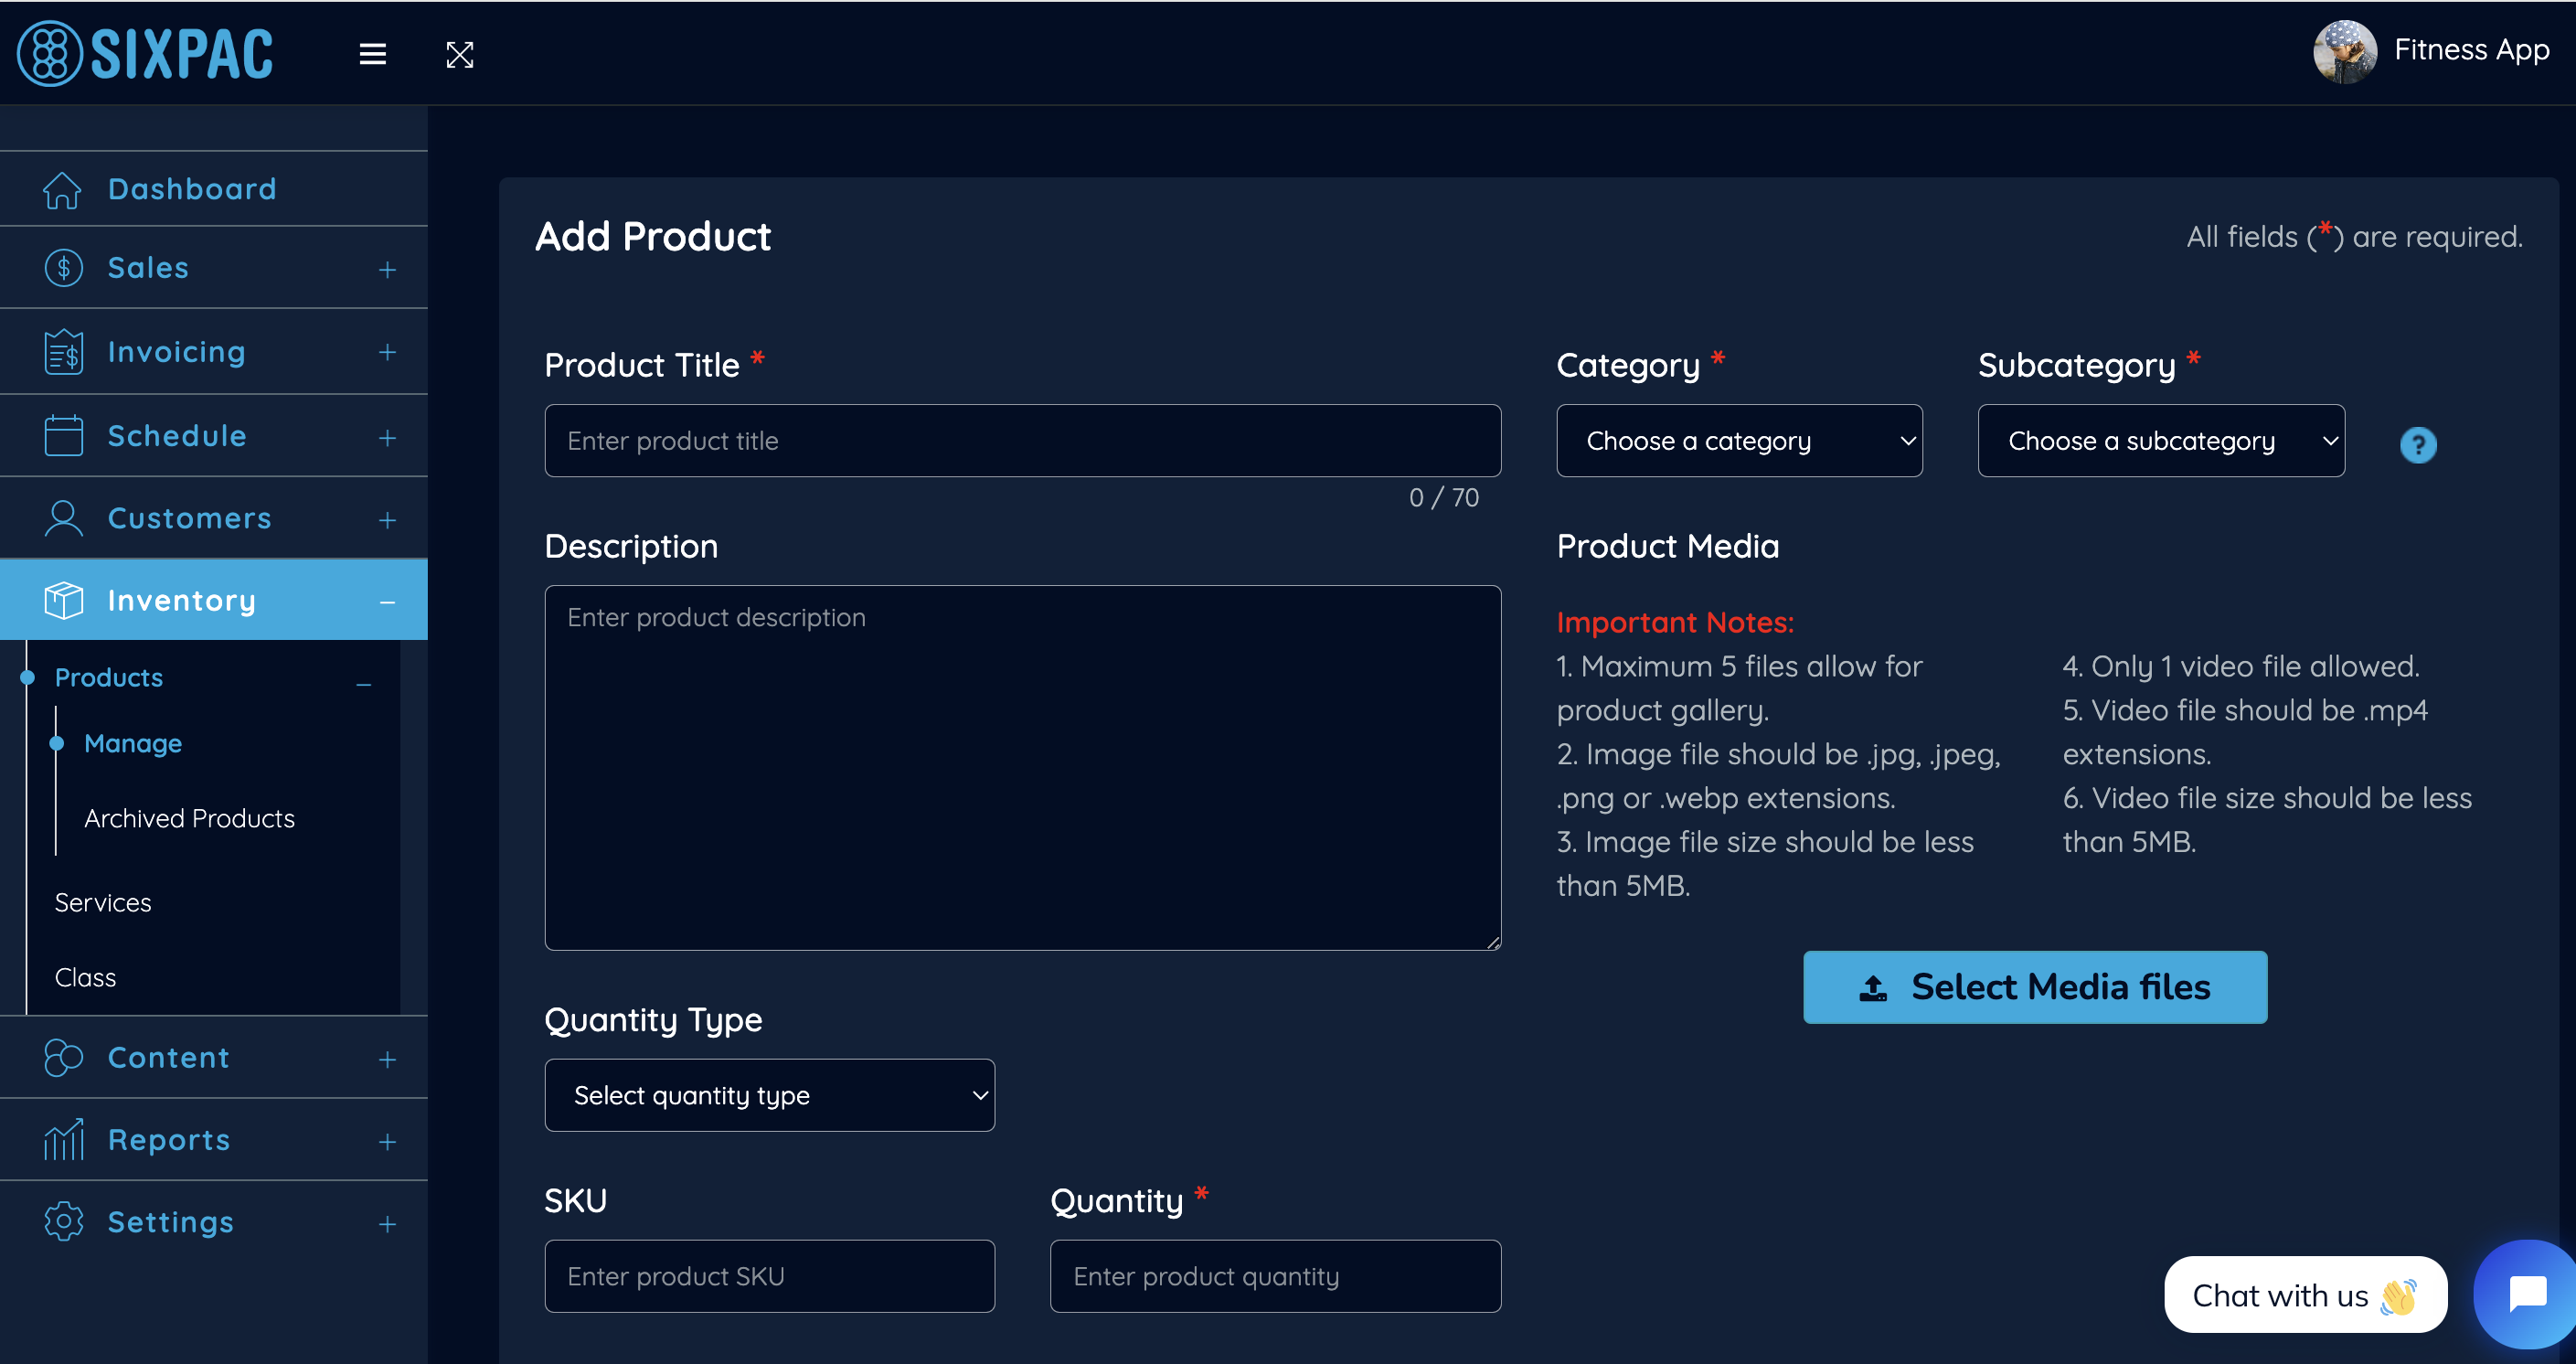The image size is (2576, 1364).
Task: Go to Archived Products
Action: pyautogui.click(x=189, y=818)
